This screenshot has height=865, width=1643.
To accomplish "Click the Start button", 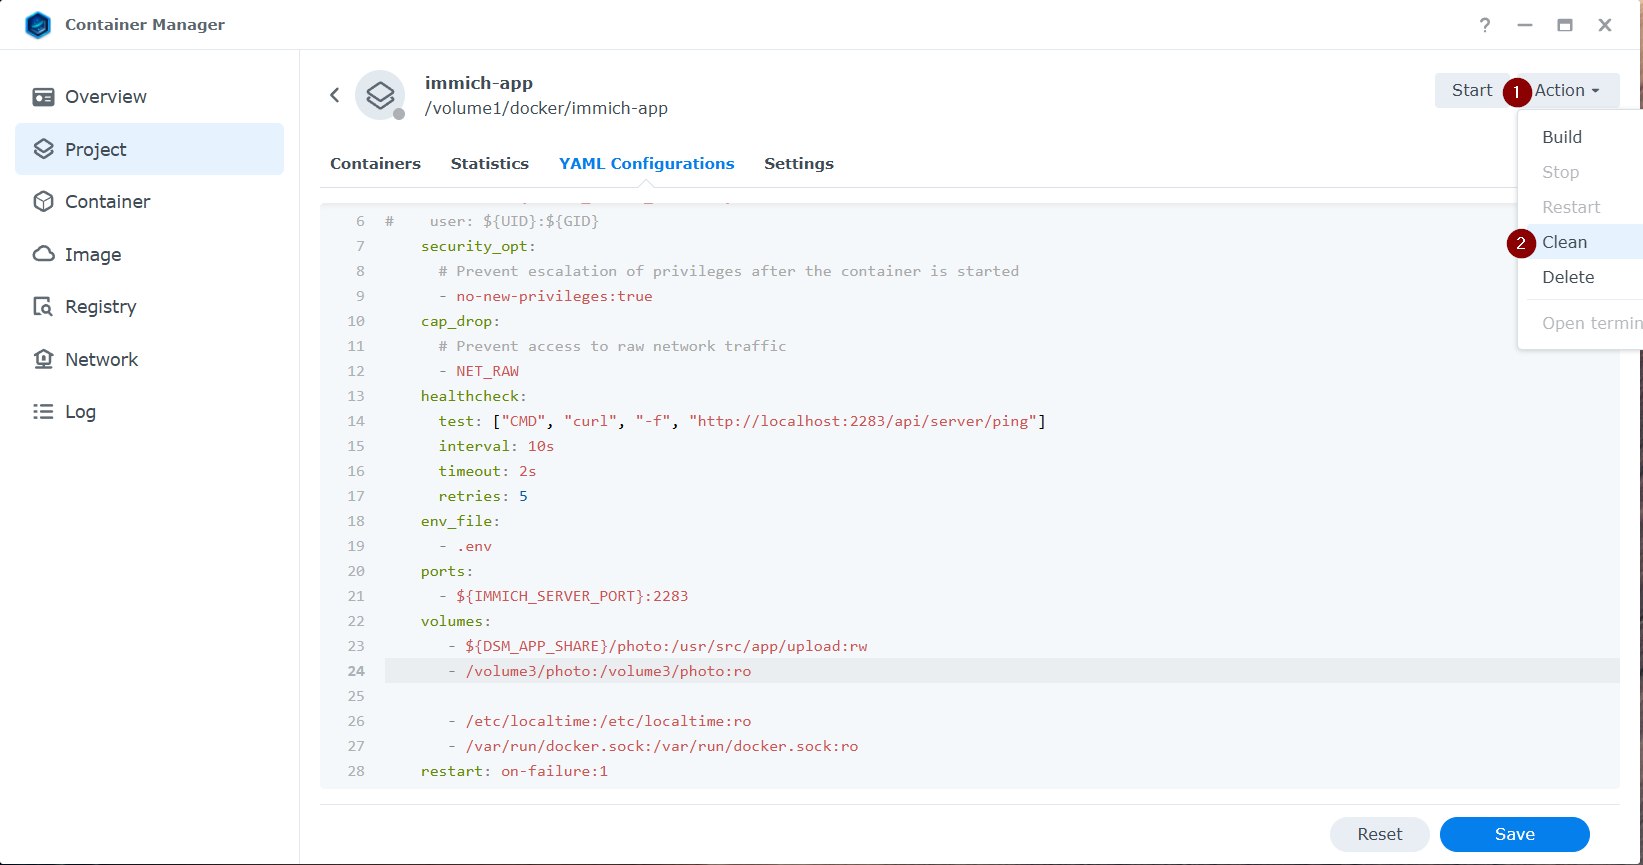I will tap(1472, 90).
